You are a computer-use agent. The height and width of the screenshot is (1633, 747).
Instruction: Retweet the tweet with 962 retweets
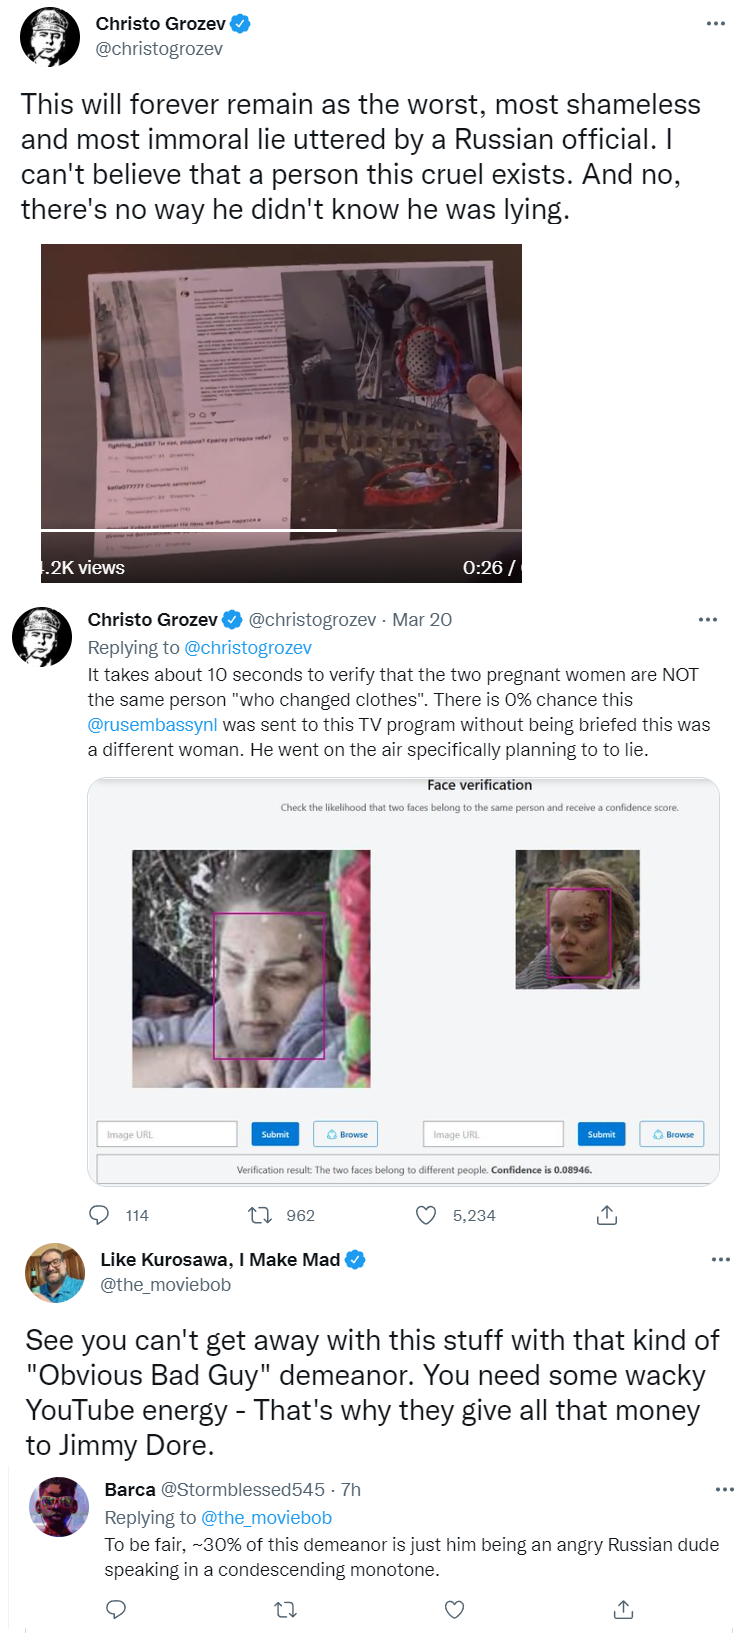(260, 1215)
